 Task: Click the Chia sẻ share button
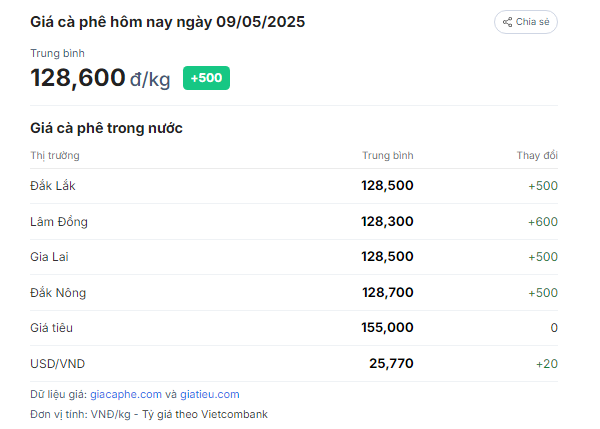tap(525, 22)
